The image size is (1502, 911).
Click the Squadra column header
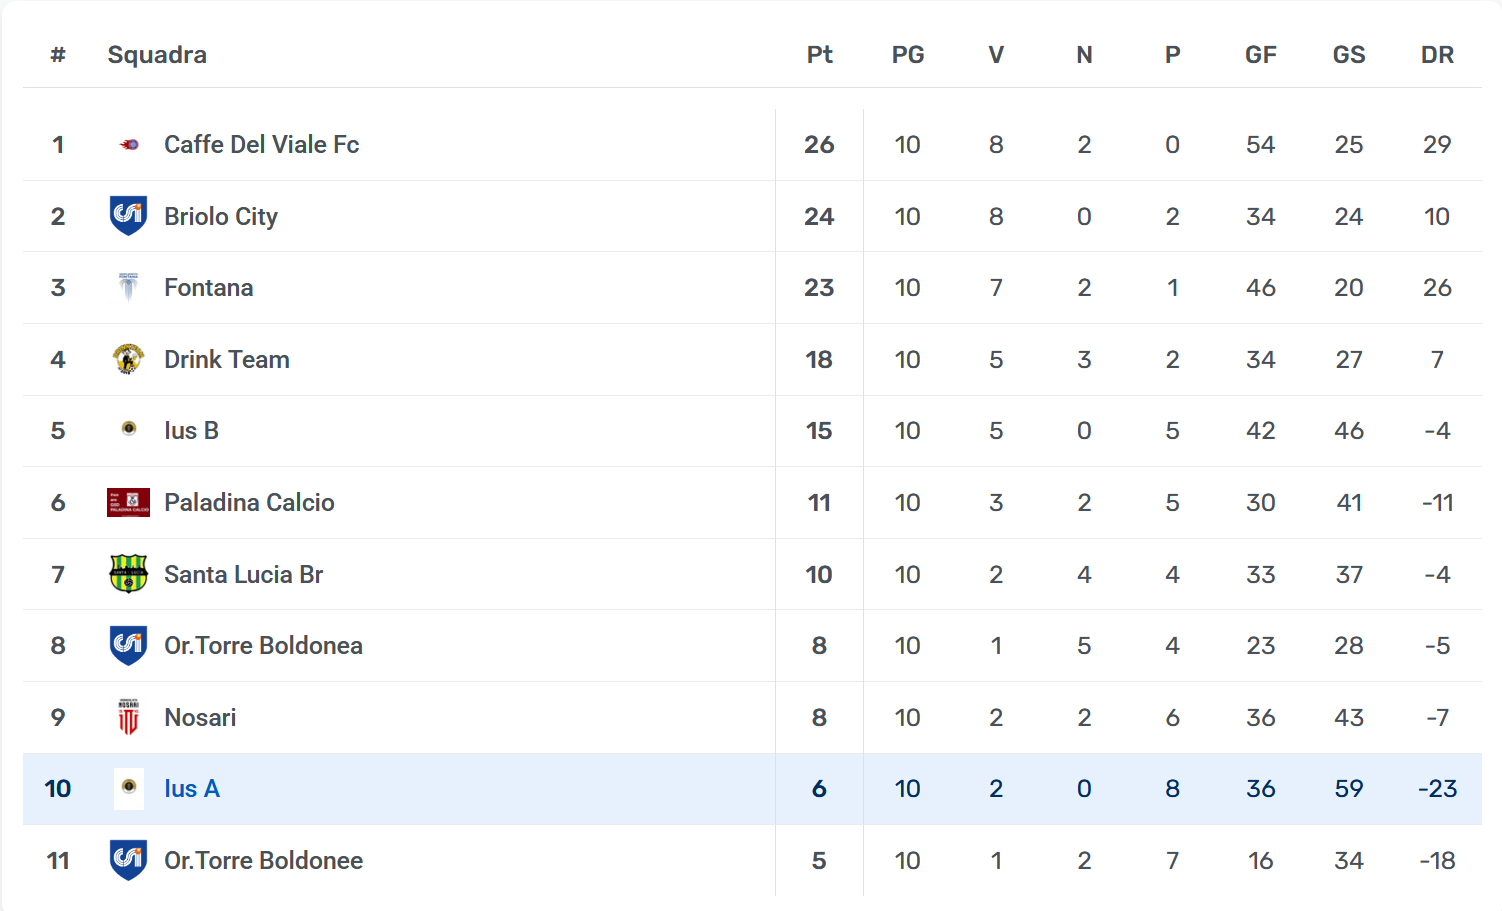pyautogui.click(x=157, y=55)
